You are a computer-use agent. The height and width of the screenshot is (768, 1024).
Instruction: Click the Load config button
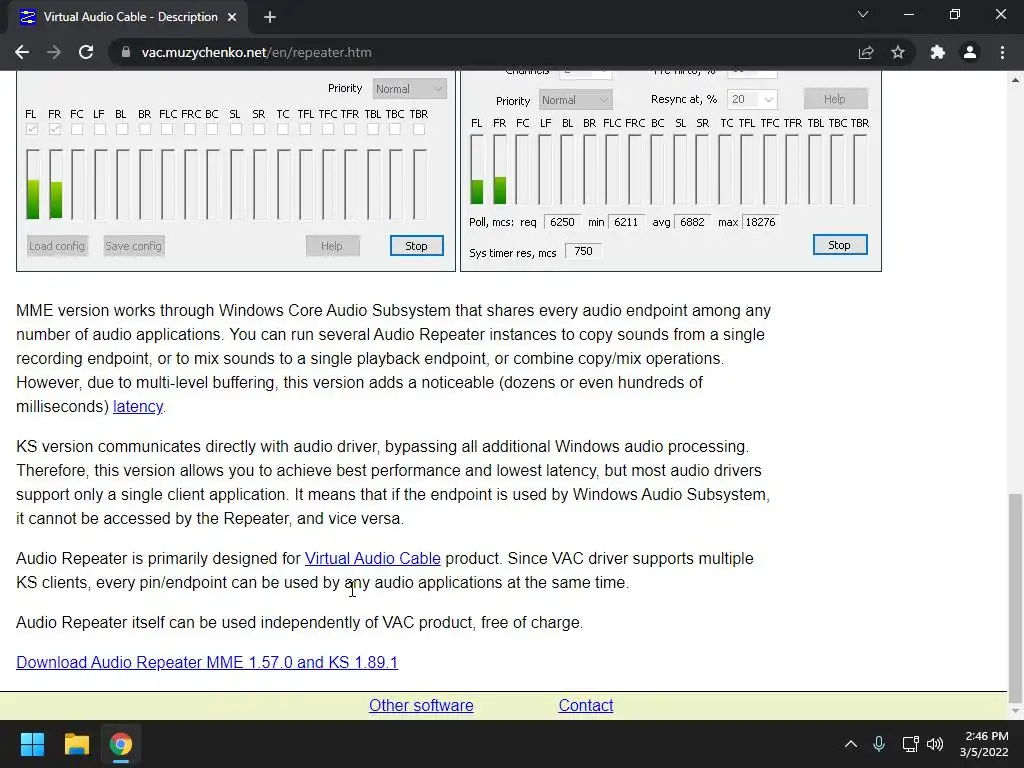(57, 246)
